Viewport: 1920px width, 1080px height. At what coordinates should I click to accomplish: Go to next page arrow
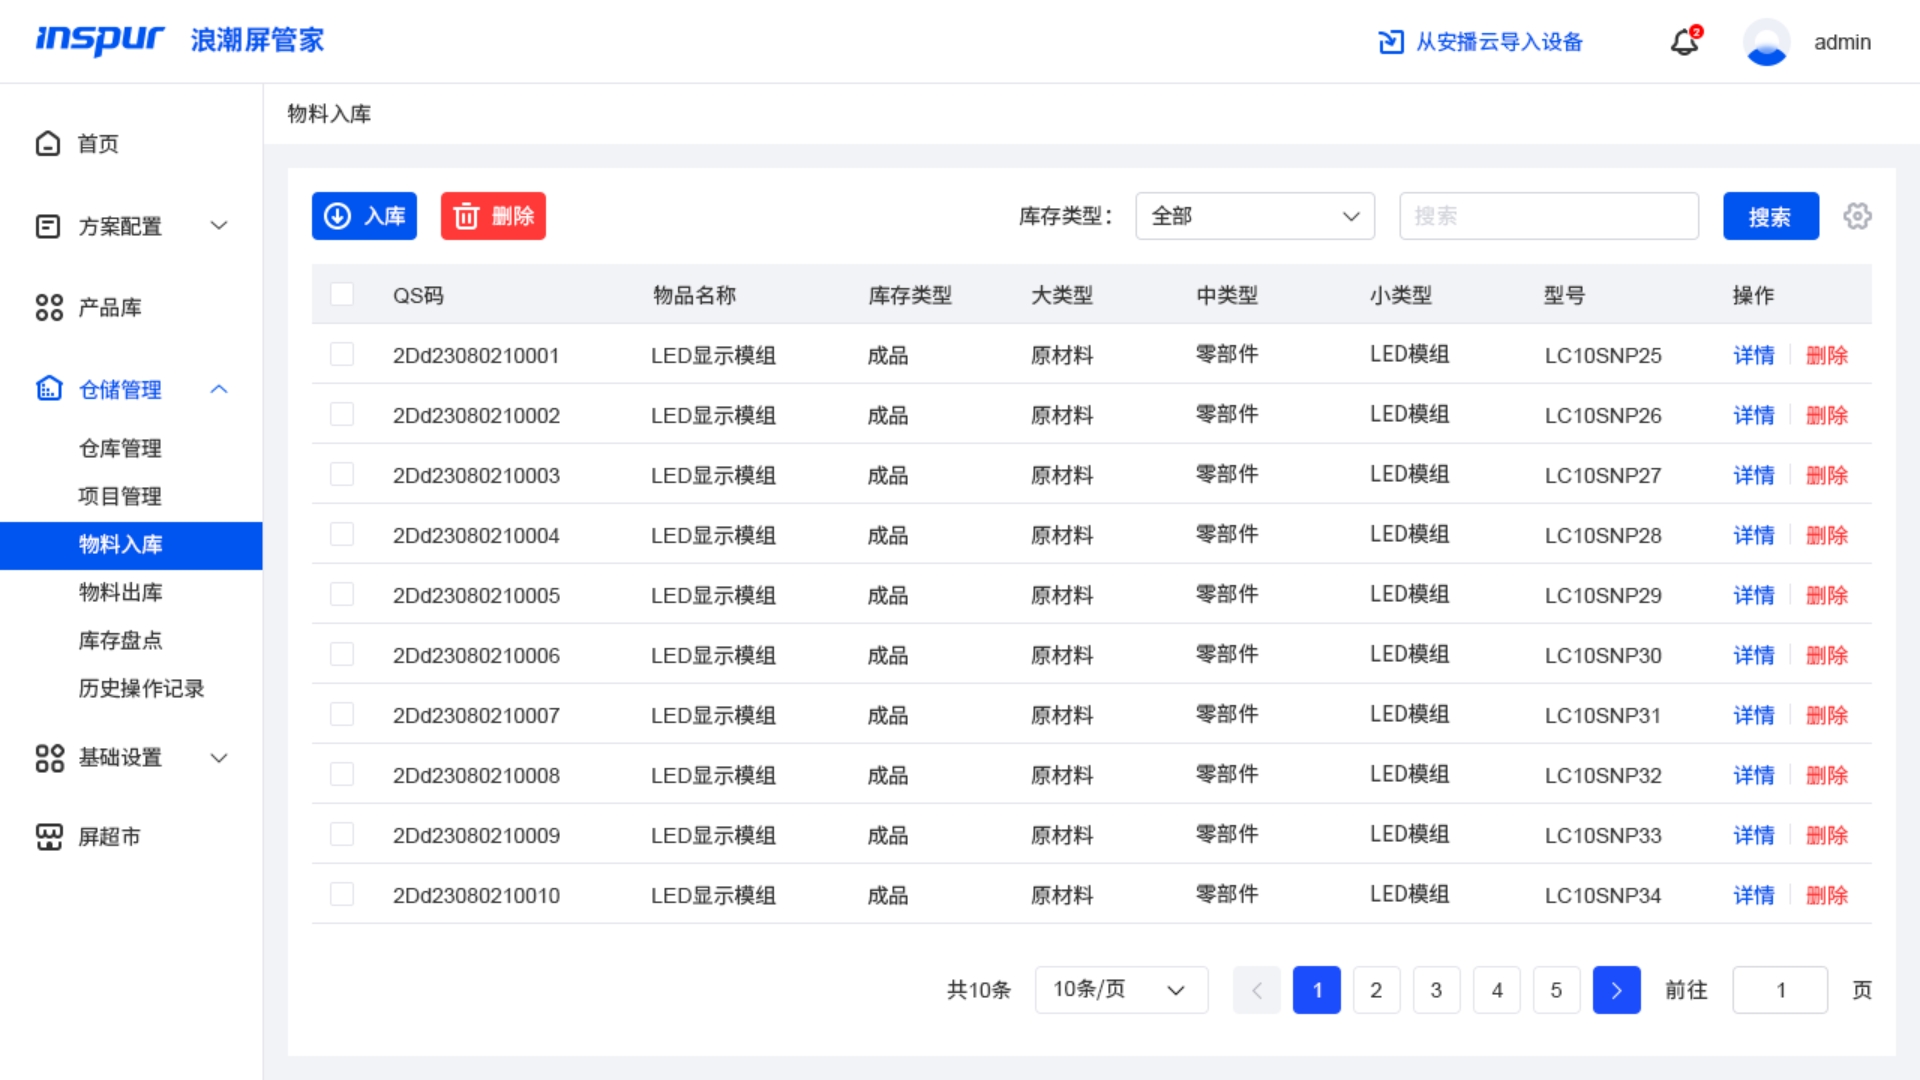(1616, 990)
